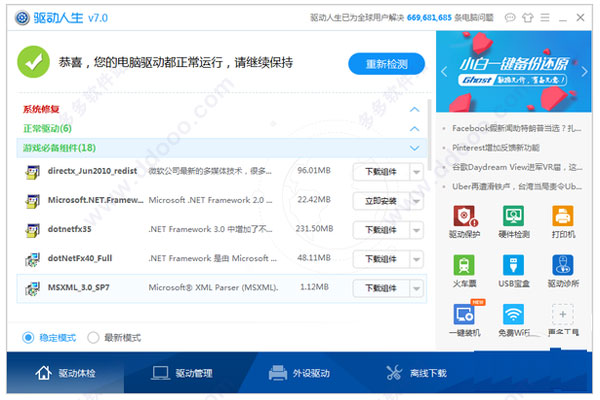Open 驱动保护 shield tool
600x400 pixels.
click(x=464, y=216)
